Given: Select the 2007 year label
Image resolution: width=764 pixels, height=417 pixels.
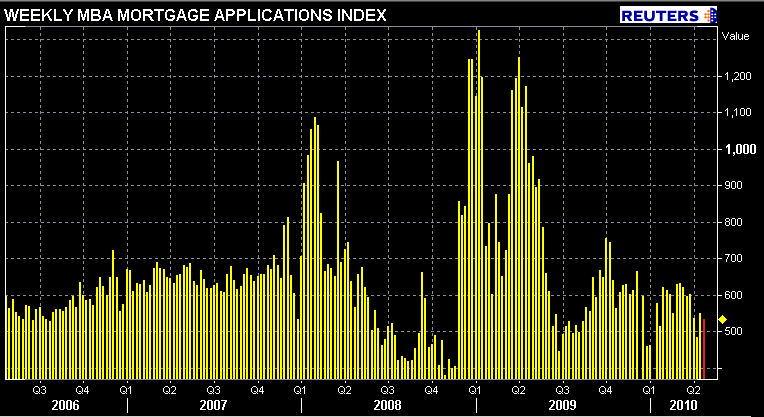Looking at the screenshot, I should (x=214, y=405).
